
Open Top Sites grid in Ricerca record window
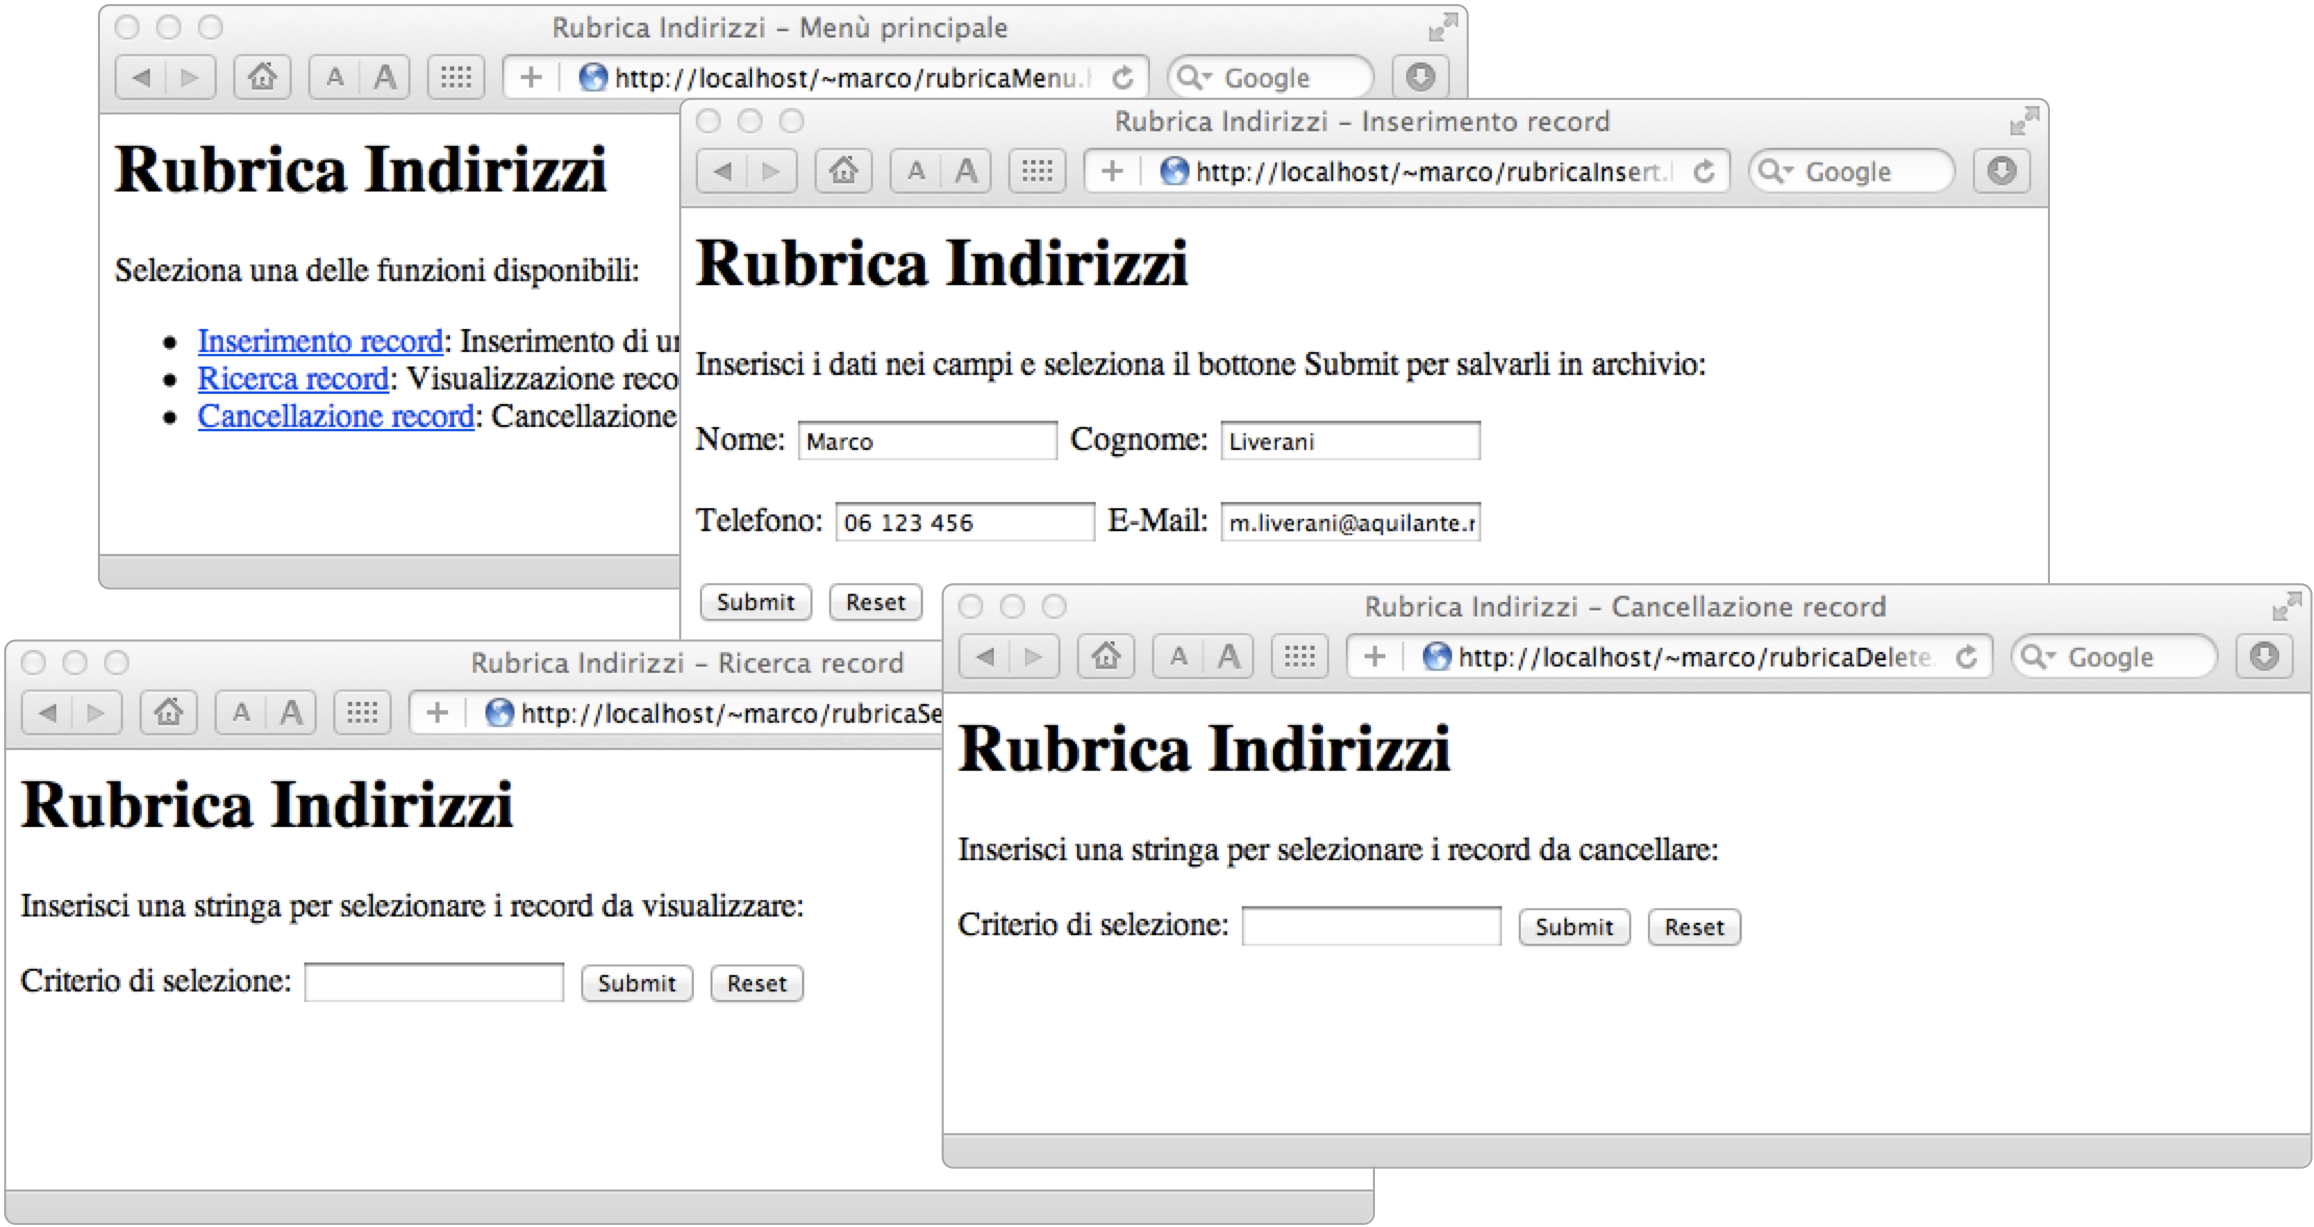point(362,713)
